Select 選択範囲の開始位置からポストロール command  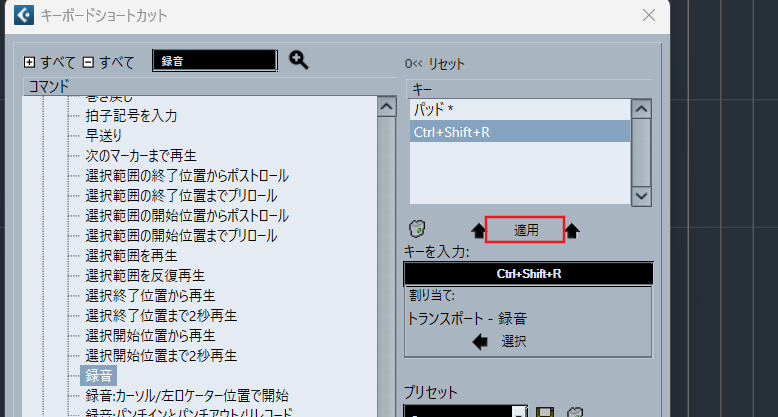[x=187, y=215]
